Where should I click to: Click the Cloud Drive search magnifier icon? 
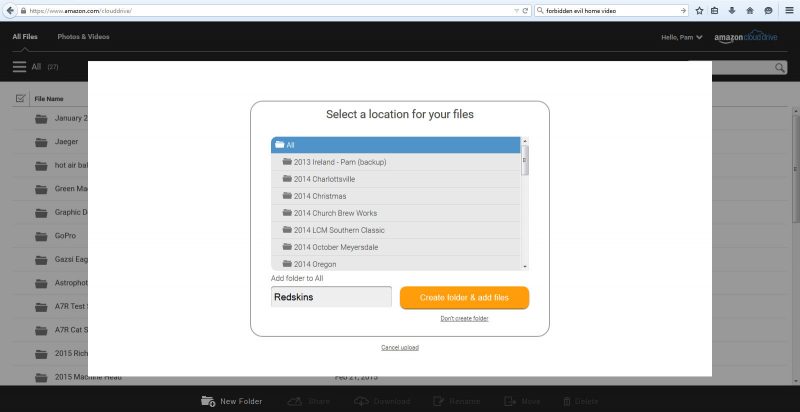pyautogui.click(x=780, y=67)
